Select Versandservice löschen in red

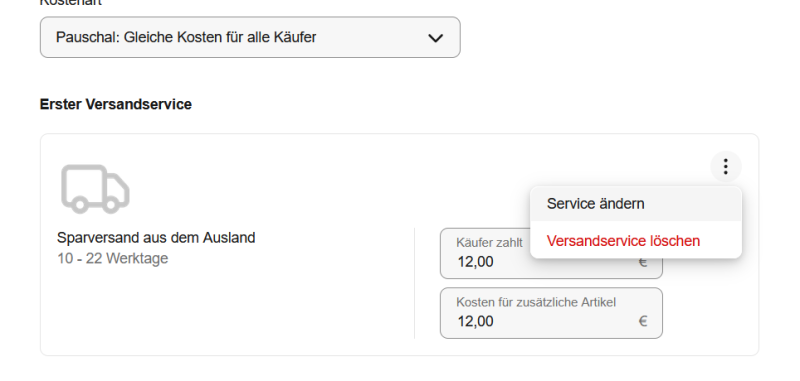click(x=623, y=241)
